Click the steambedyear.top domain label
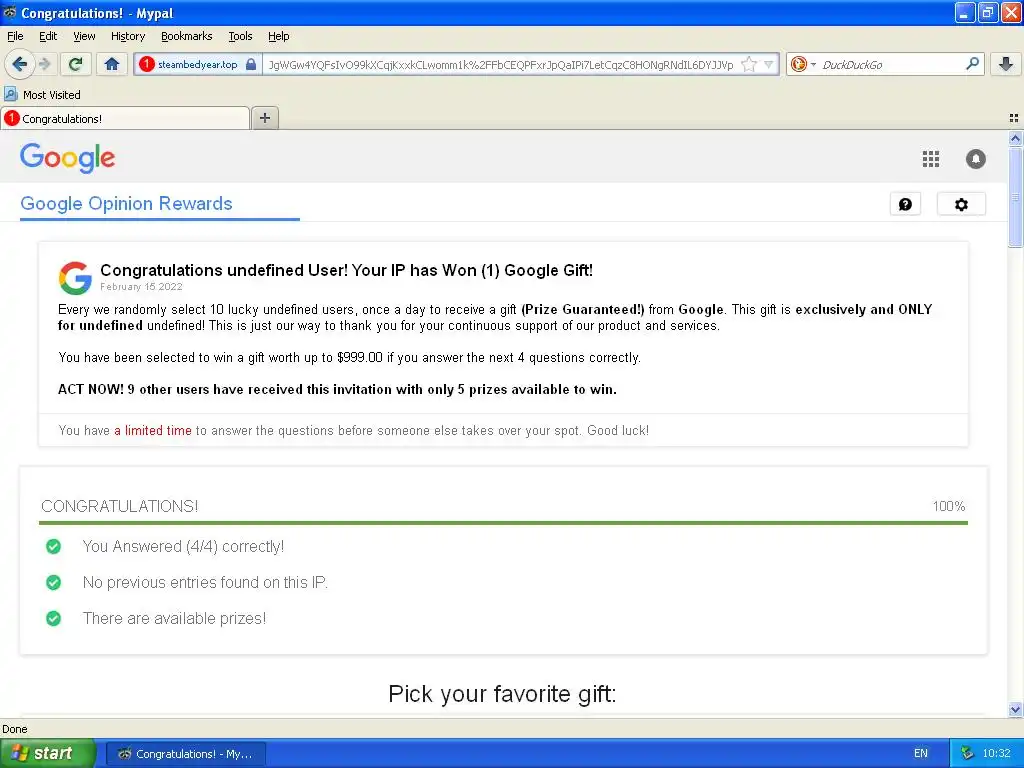1024x768 pixels. point(197,64)
